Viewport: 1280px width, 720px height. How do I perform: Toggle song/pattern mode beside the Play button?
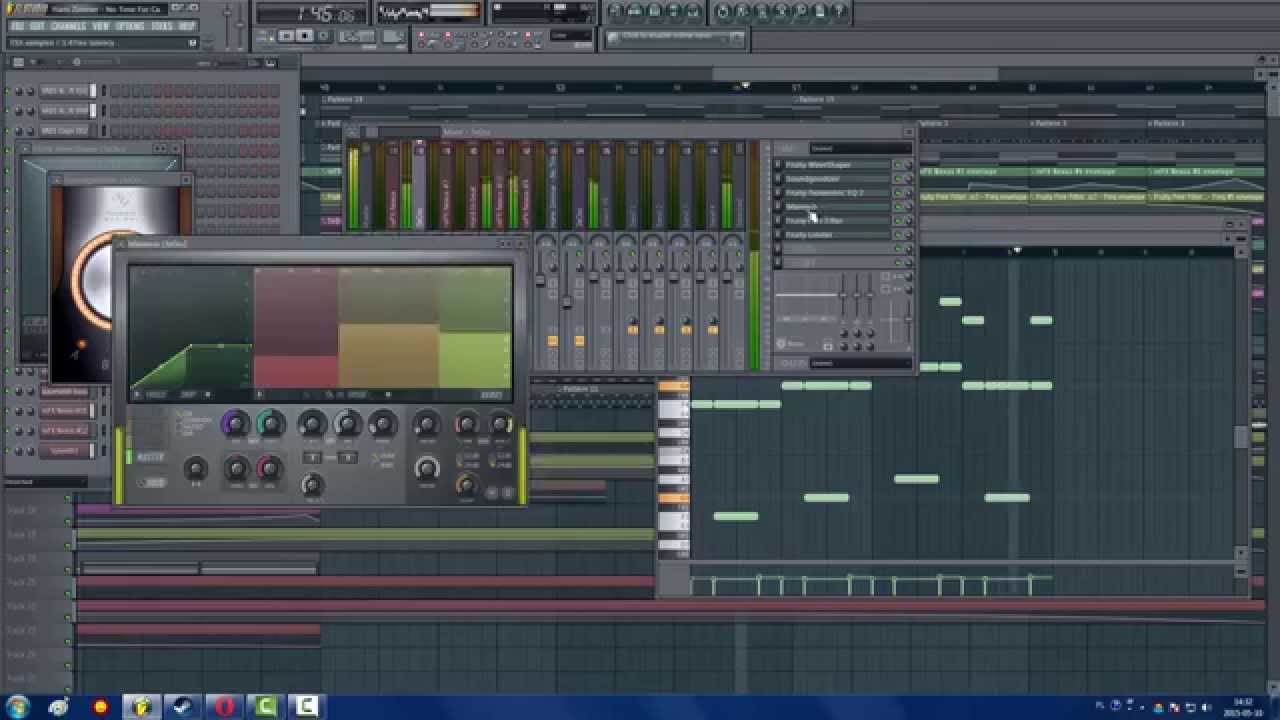pos(265,36)
